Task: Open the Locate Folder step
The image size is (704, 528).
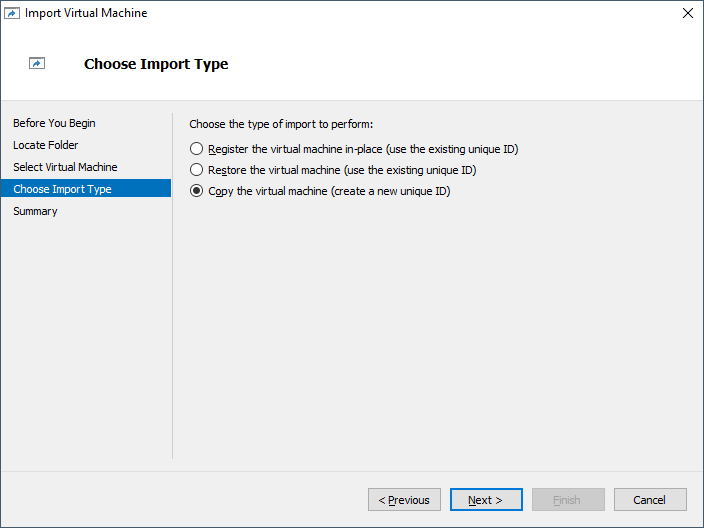Action: pyautogui.click(x=45, y=145)
